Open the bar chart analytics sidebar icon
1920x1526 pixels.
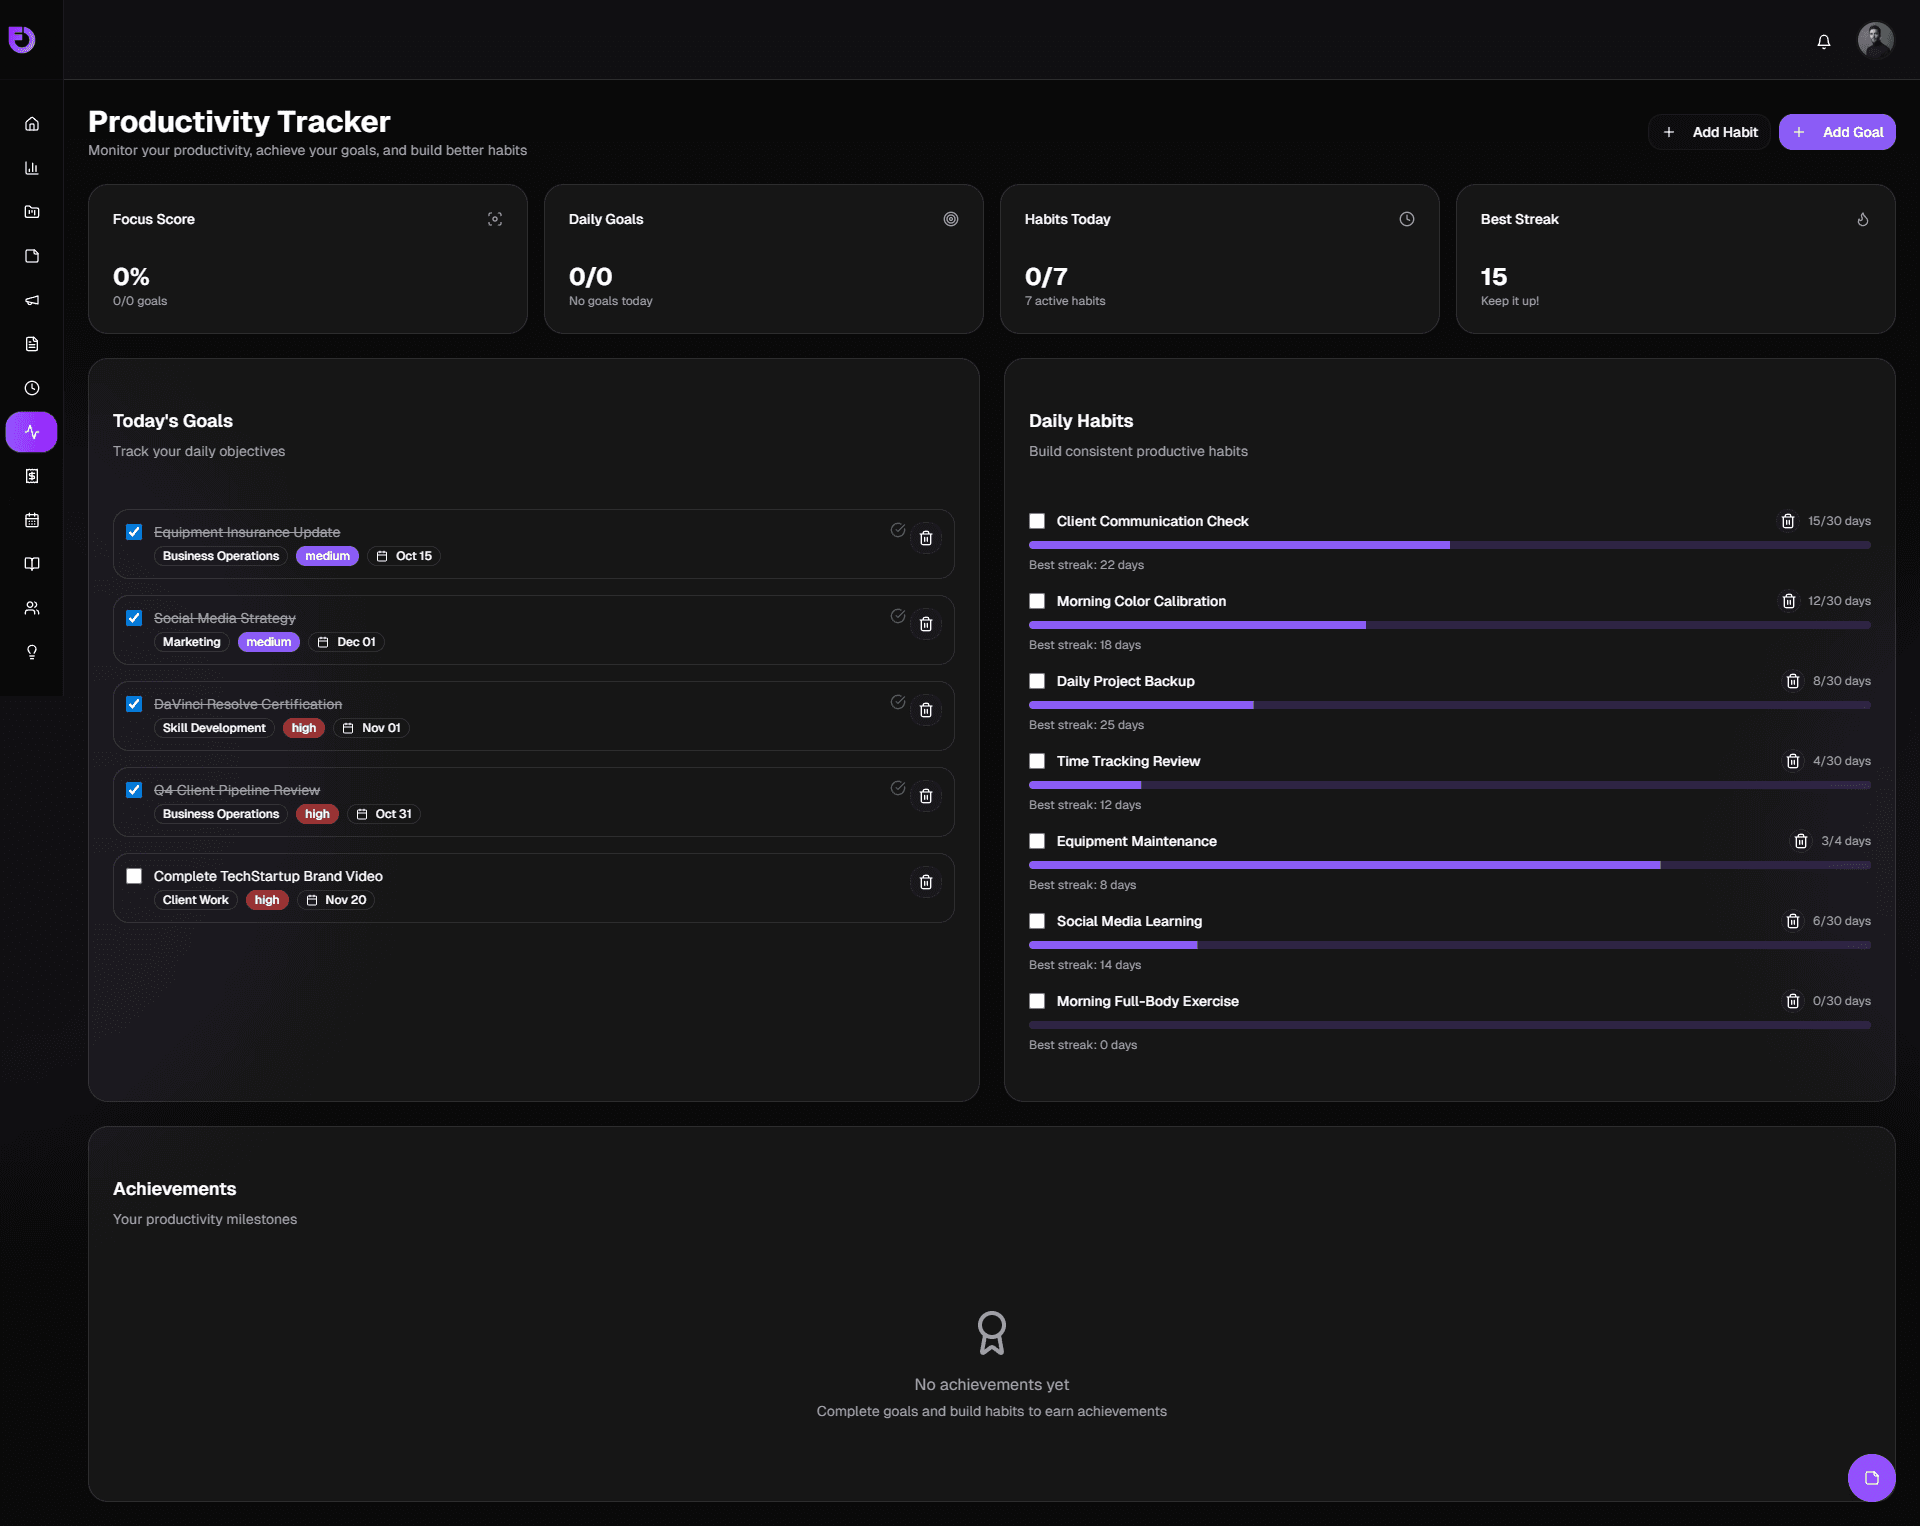click(32, 168)
